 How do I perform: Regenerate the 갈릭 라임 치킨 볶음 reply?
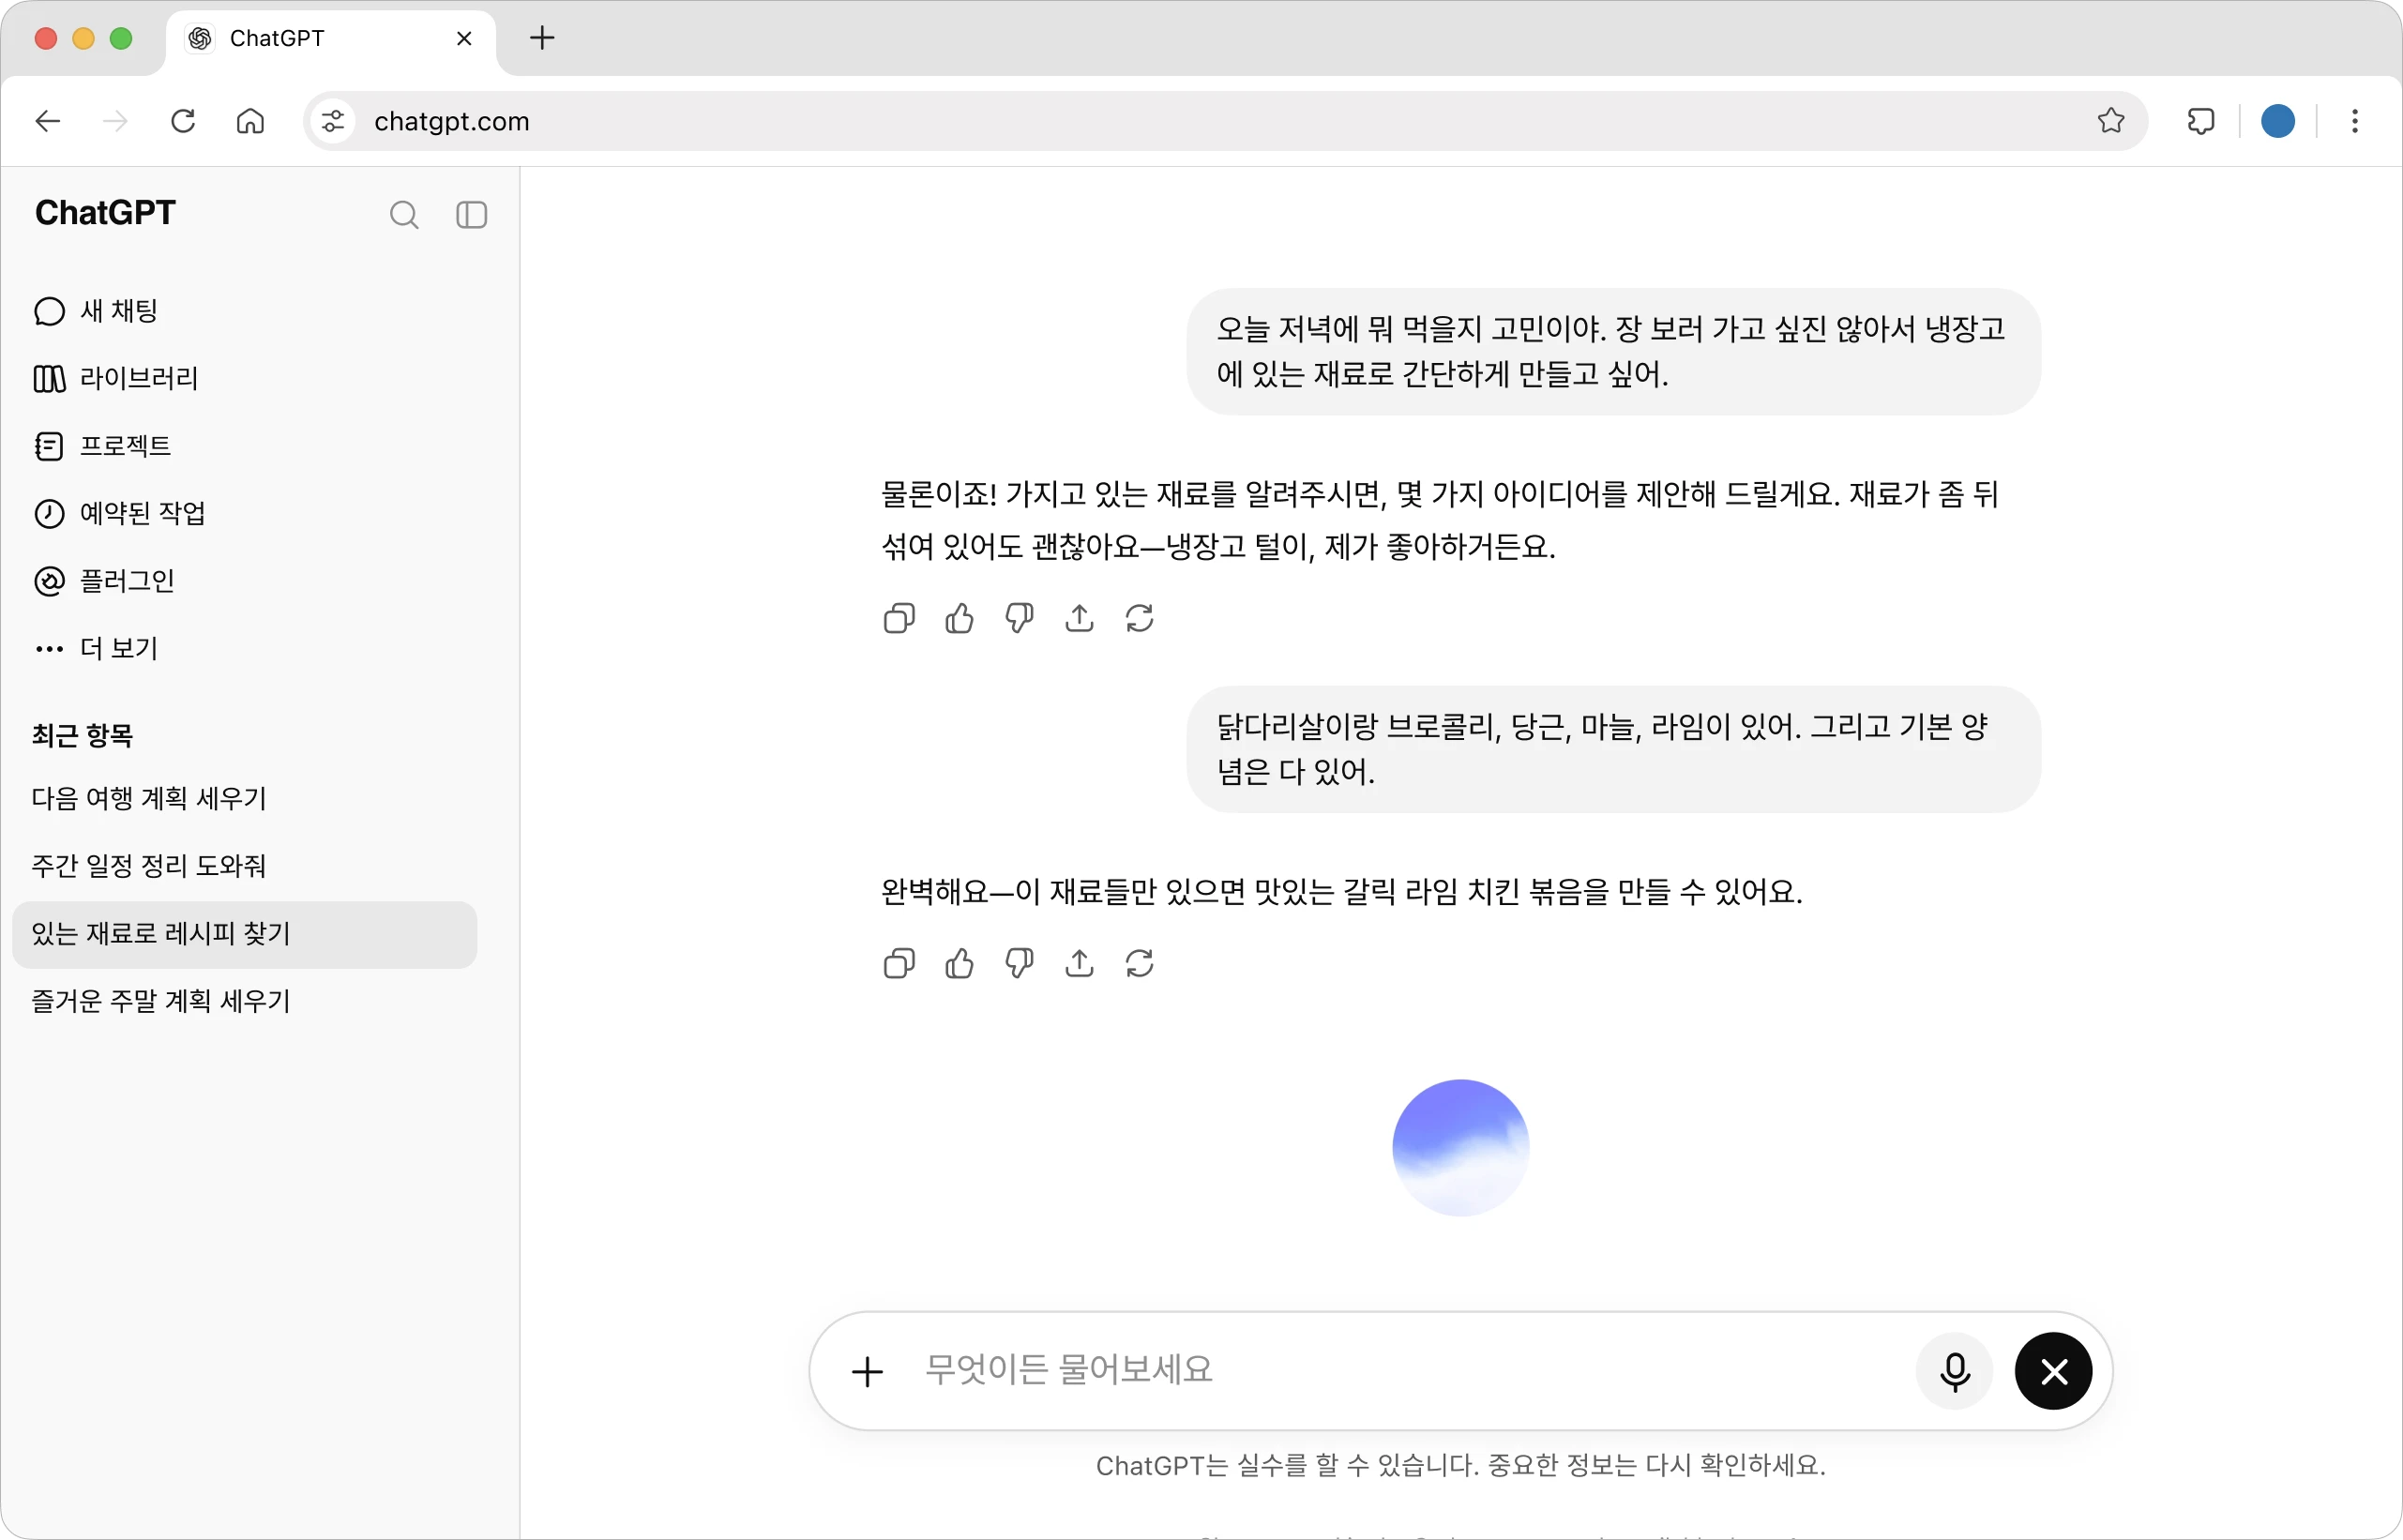coord(1139,964)
